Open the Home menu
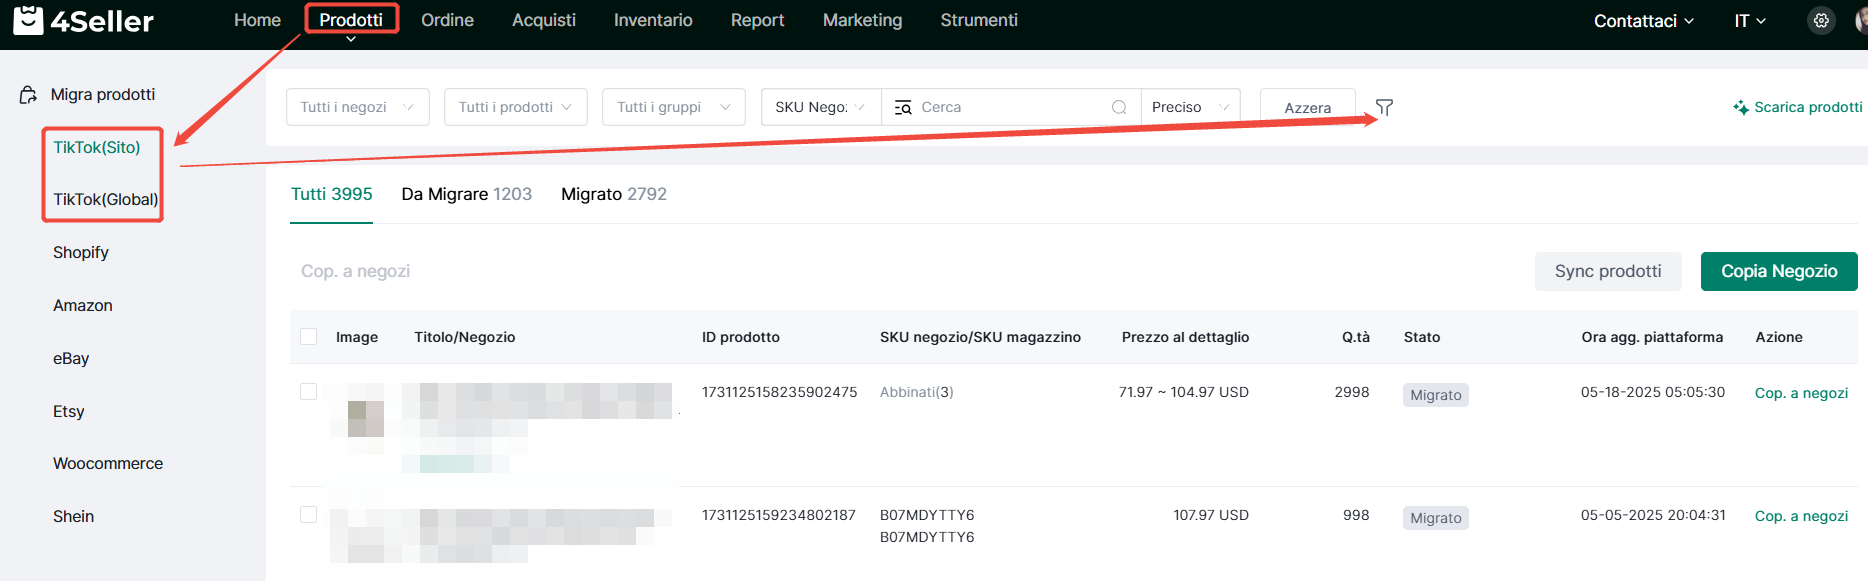This screenshot has width=1868, height=581. (x=257, y=20)
